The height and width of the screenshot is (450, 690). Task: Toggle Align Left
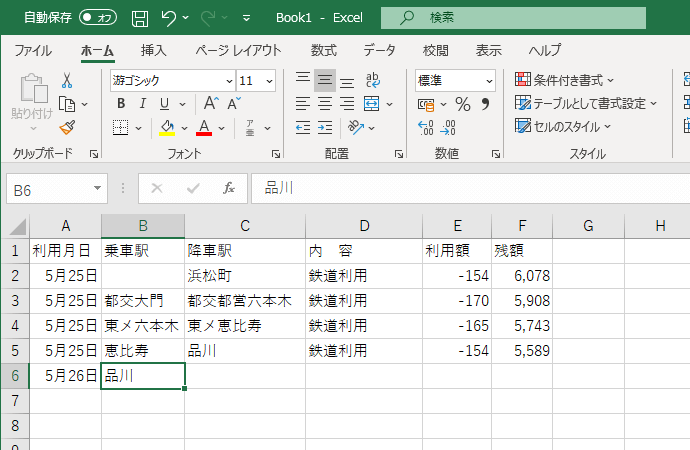point(303,104)
